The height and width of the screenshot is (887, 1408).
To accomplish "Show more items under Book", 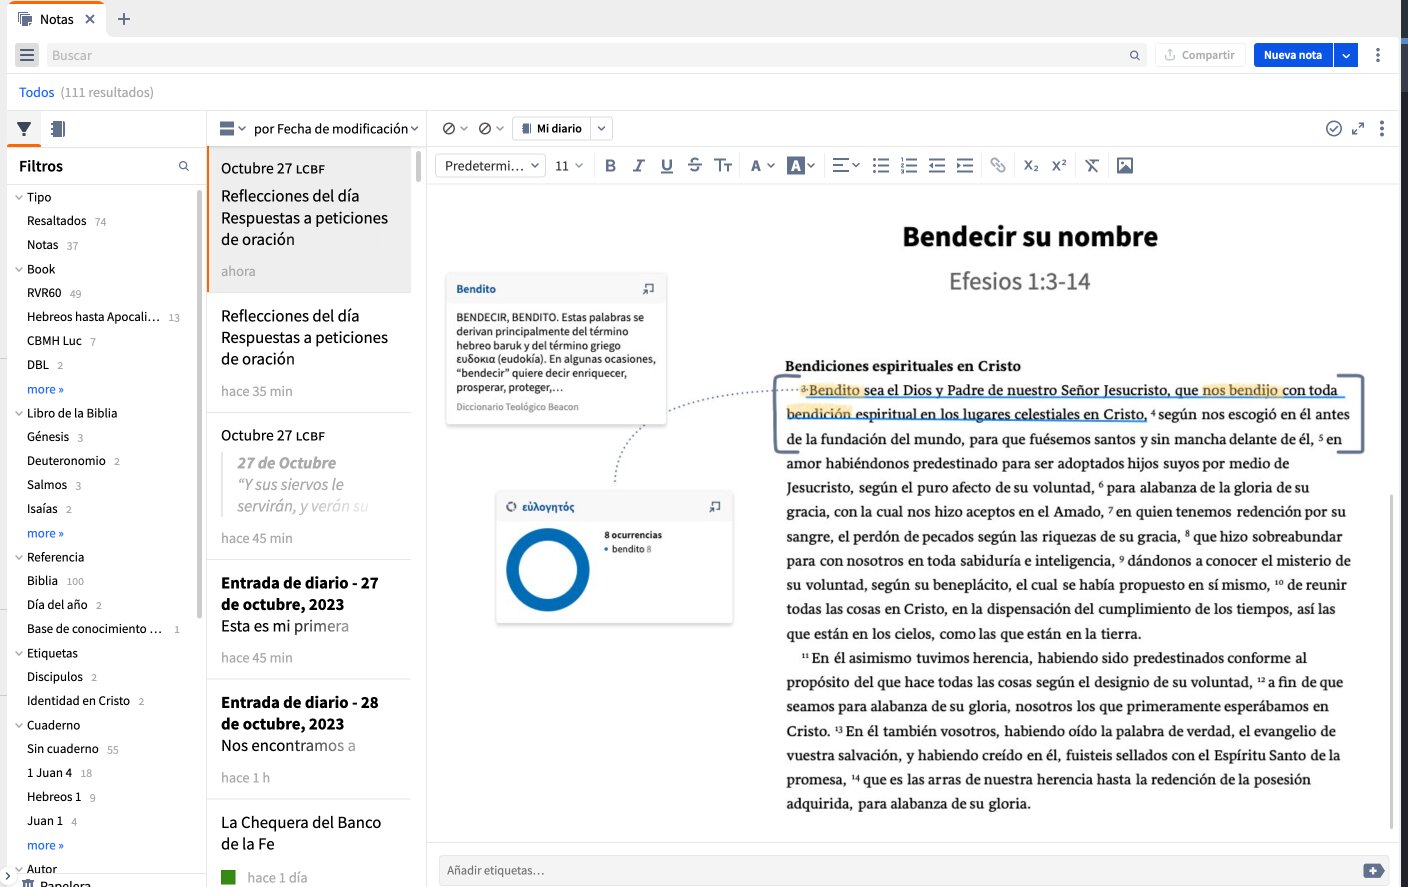I will (x=45, y=389).
